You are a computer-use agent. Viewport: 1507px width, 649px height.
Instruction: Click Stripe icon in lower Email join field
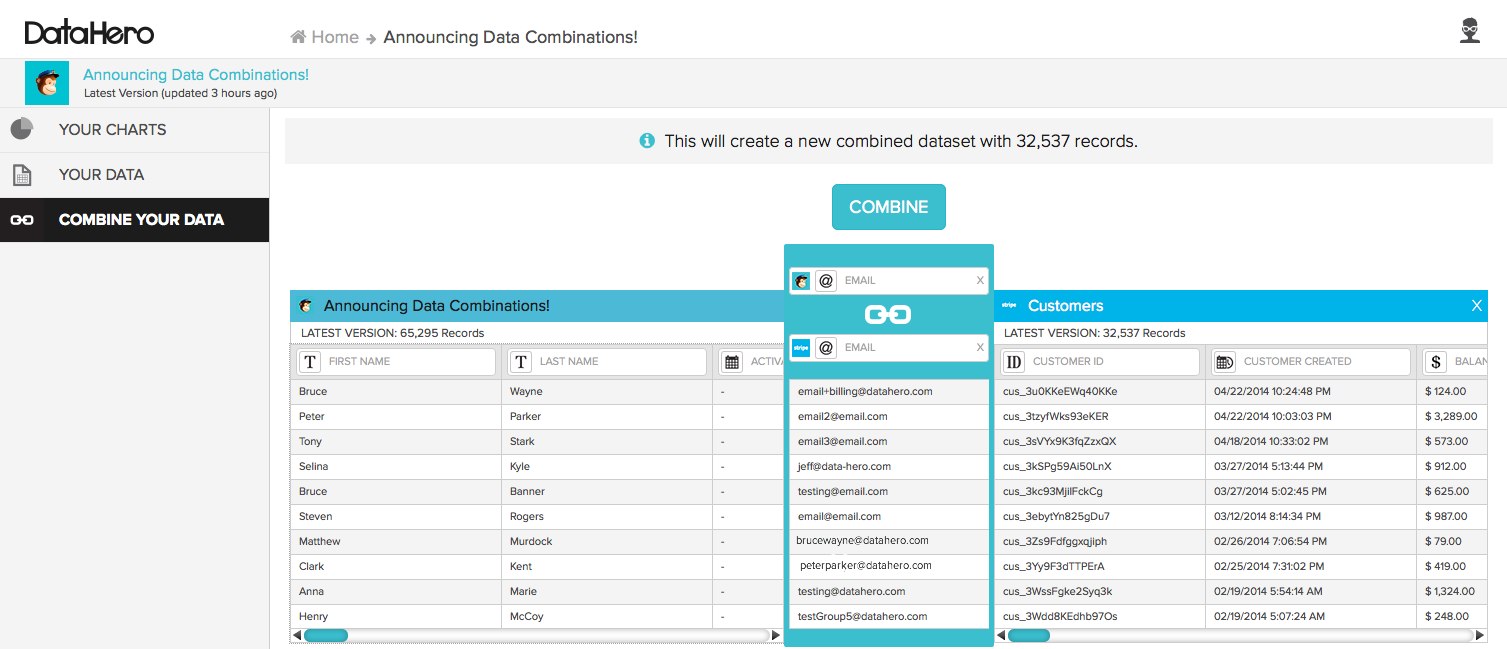tap(801, 348)
